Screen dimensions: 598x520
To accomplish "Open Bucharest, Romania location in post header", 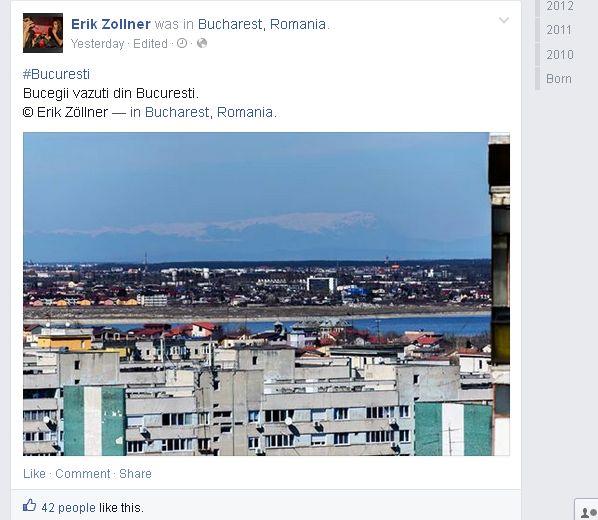I will pyautogui.click(x=262, y=24).
